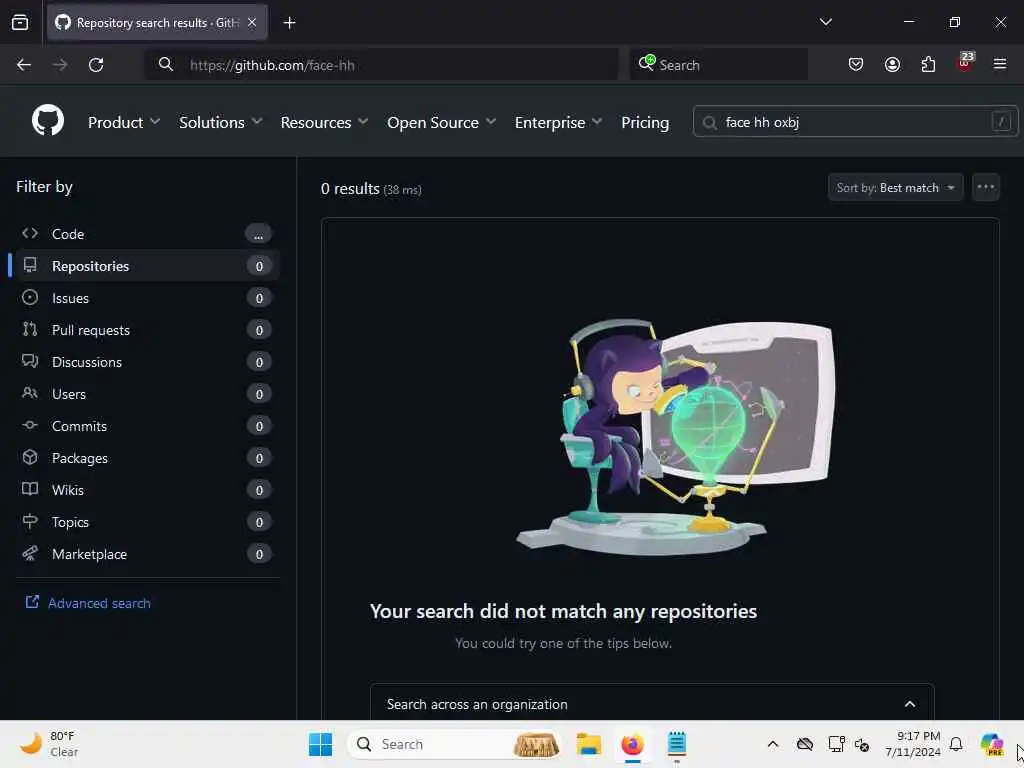Click the GitHub search field
1024x768 pixels.
855,121
